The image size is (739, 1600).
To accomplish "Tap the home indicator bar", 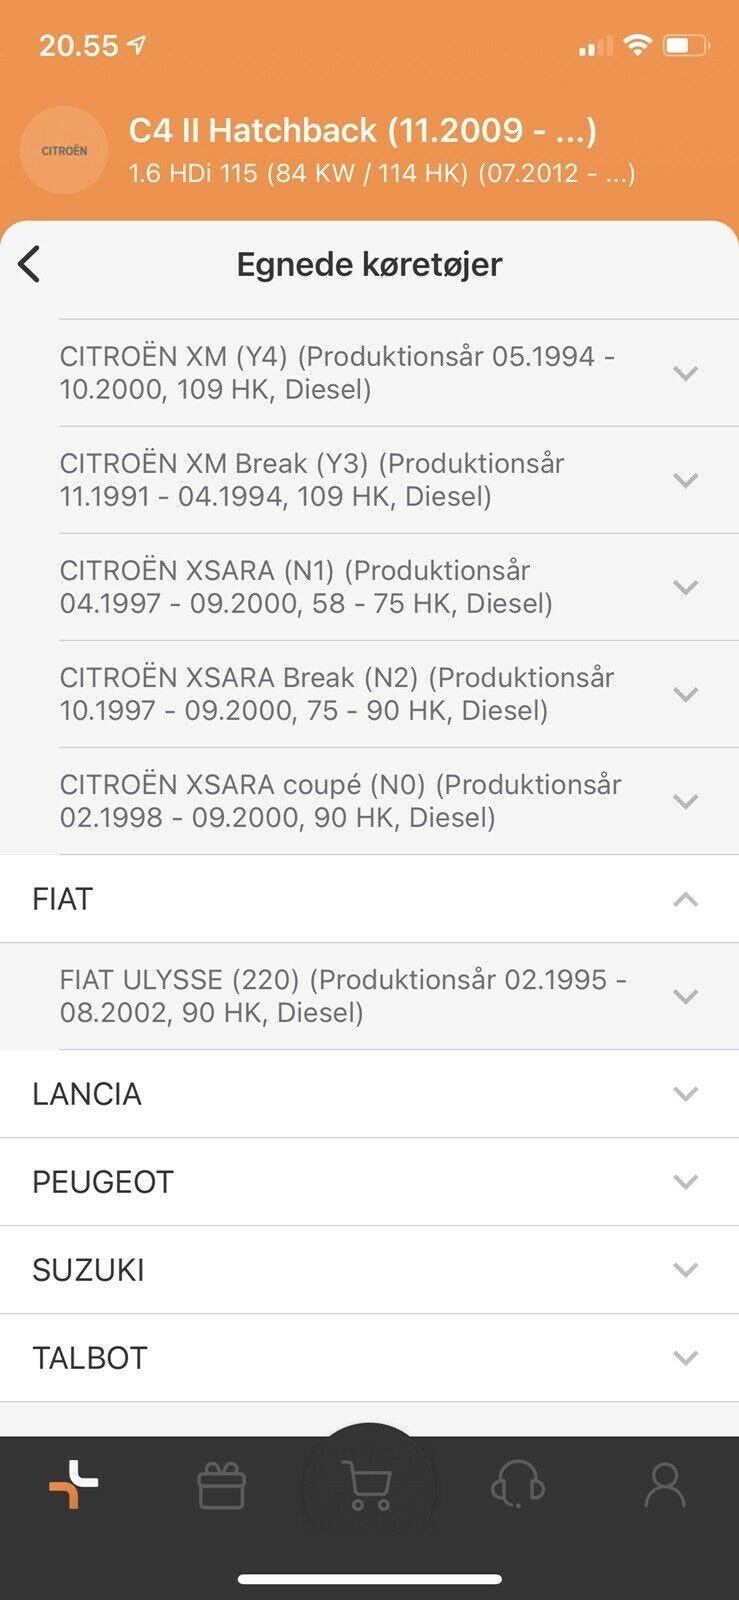I will click(x=369, y=1580).
